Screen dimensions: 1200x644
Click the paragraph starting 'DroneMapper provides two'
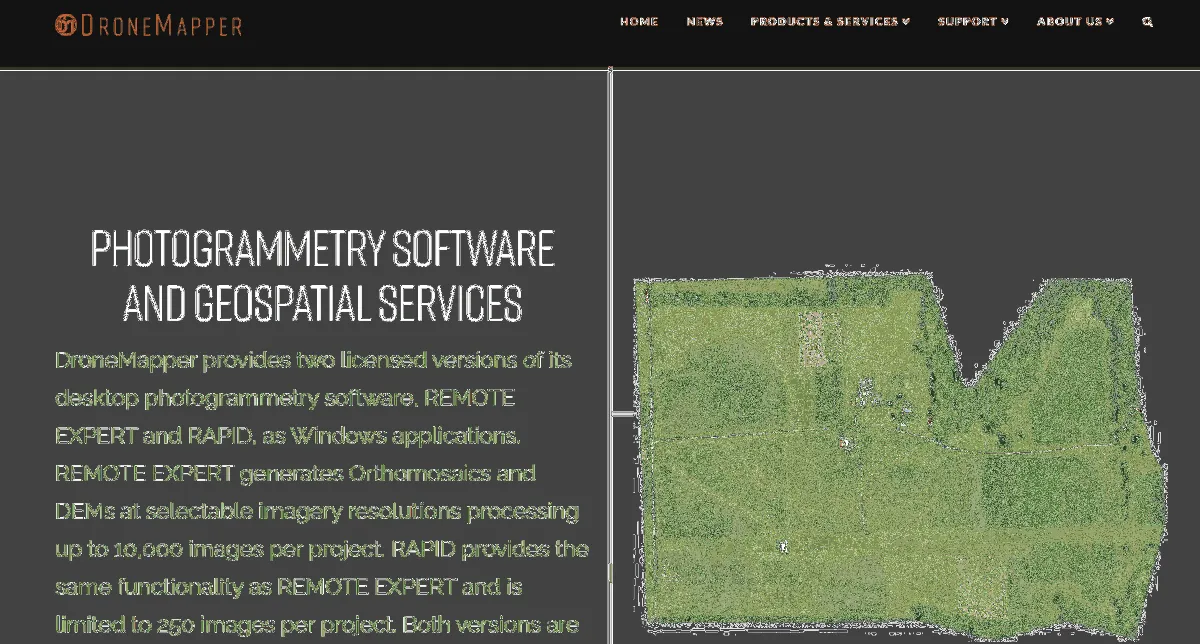[322, 493]
